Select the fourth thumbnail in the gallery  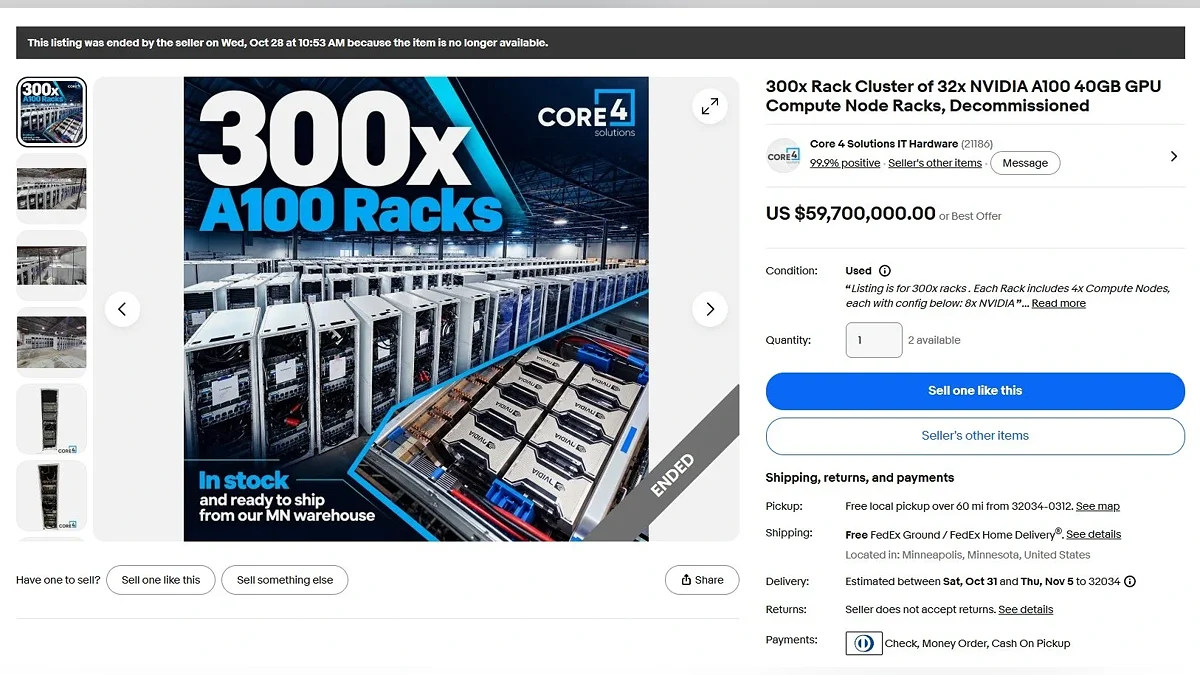click(52, 343)
